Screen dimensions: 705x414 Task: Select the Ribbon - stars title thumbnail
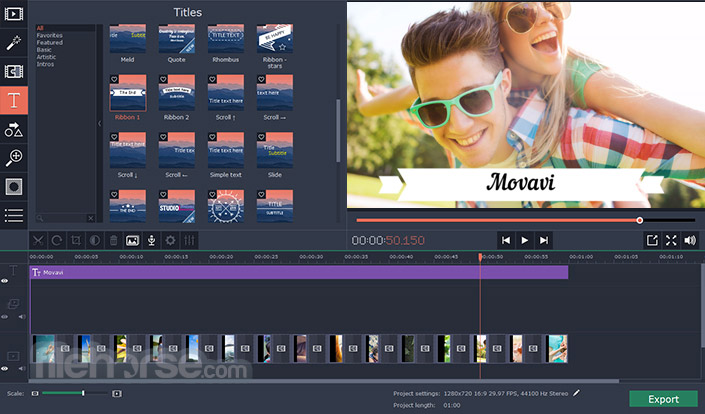coord(275,39)
